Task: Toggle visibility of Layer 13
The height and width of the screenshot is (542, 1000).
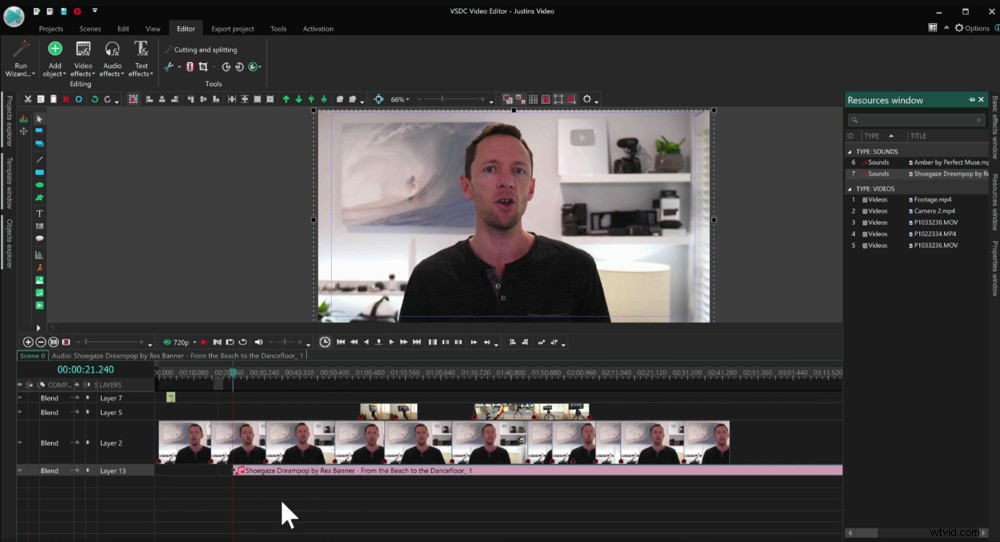Action: (20, 471)
